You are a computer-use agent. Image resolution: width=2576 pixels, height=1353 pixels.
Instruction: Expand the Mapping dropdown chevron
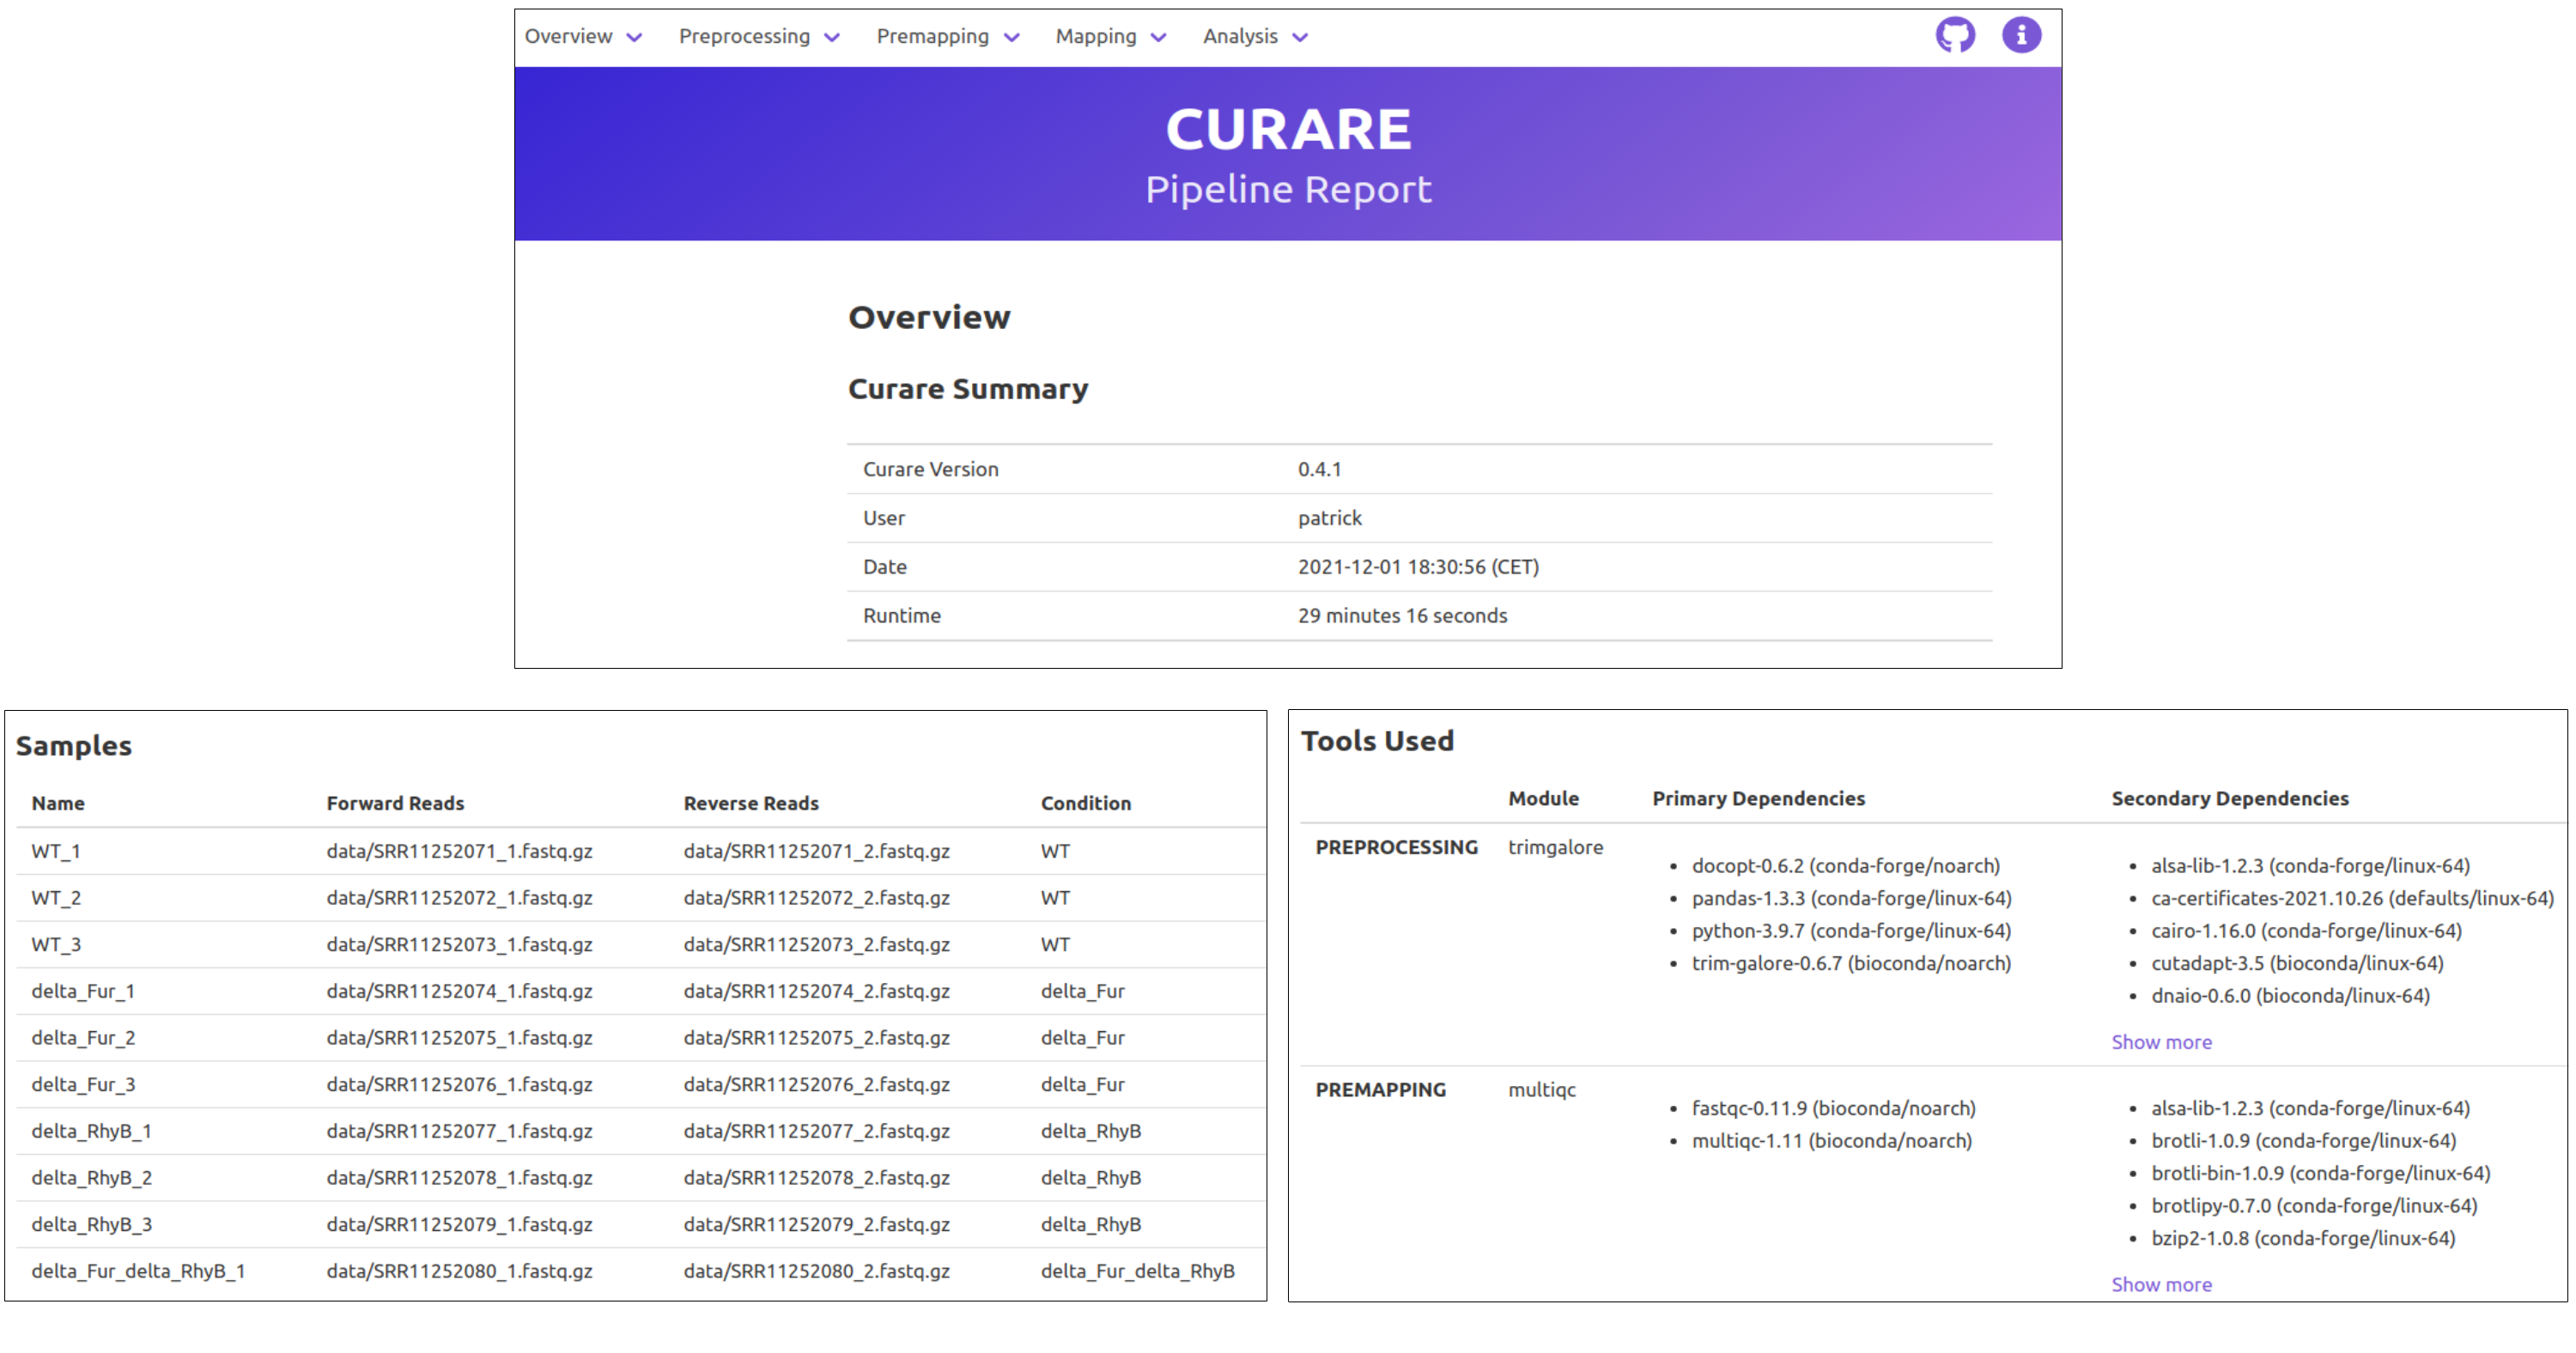click(1159, 36)
